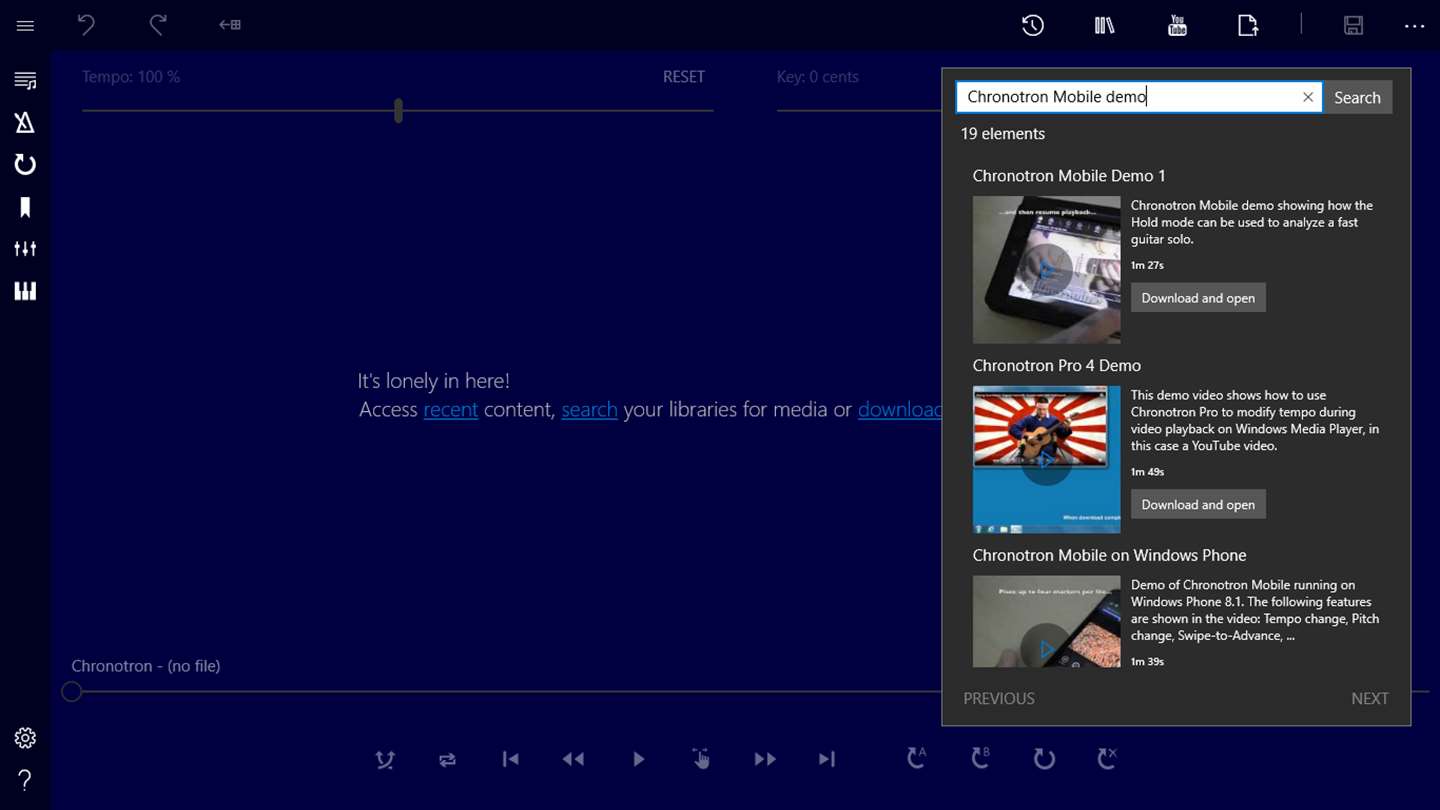Adjust the Tempo slider handle
The image size is (1440, 810).
pyautogui.click(x=398, y=110)
